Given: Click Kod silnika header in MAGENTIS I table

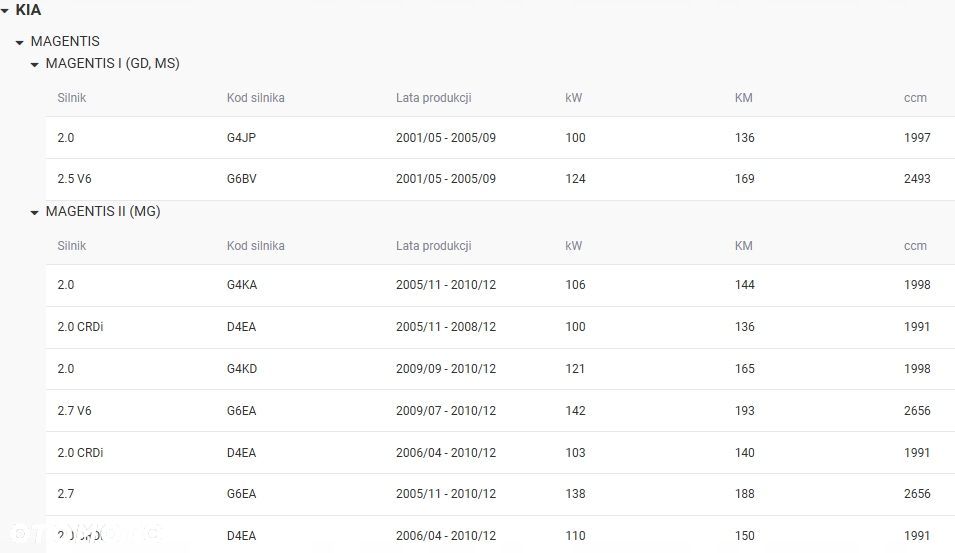Looking at the screenshot, I should (256, 97).
